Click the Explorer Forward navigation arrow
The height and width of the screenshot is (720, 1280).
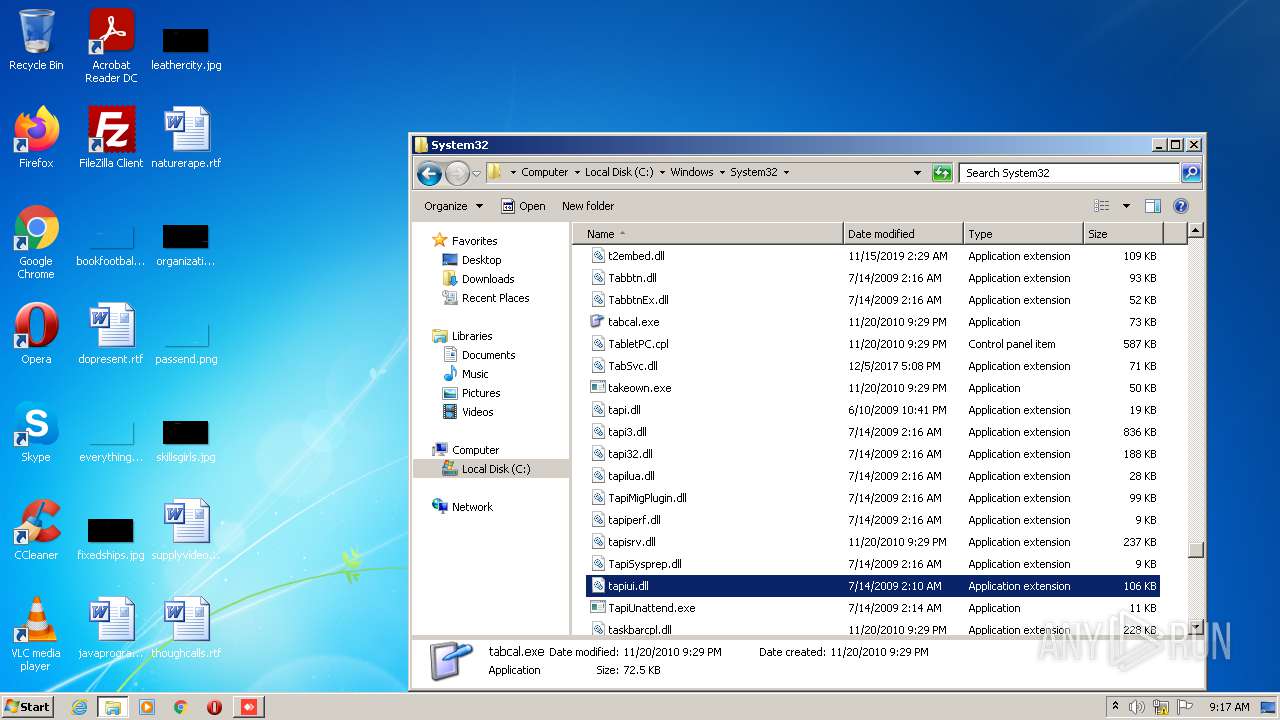[x=457, y=173]
